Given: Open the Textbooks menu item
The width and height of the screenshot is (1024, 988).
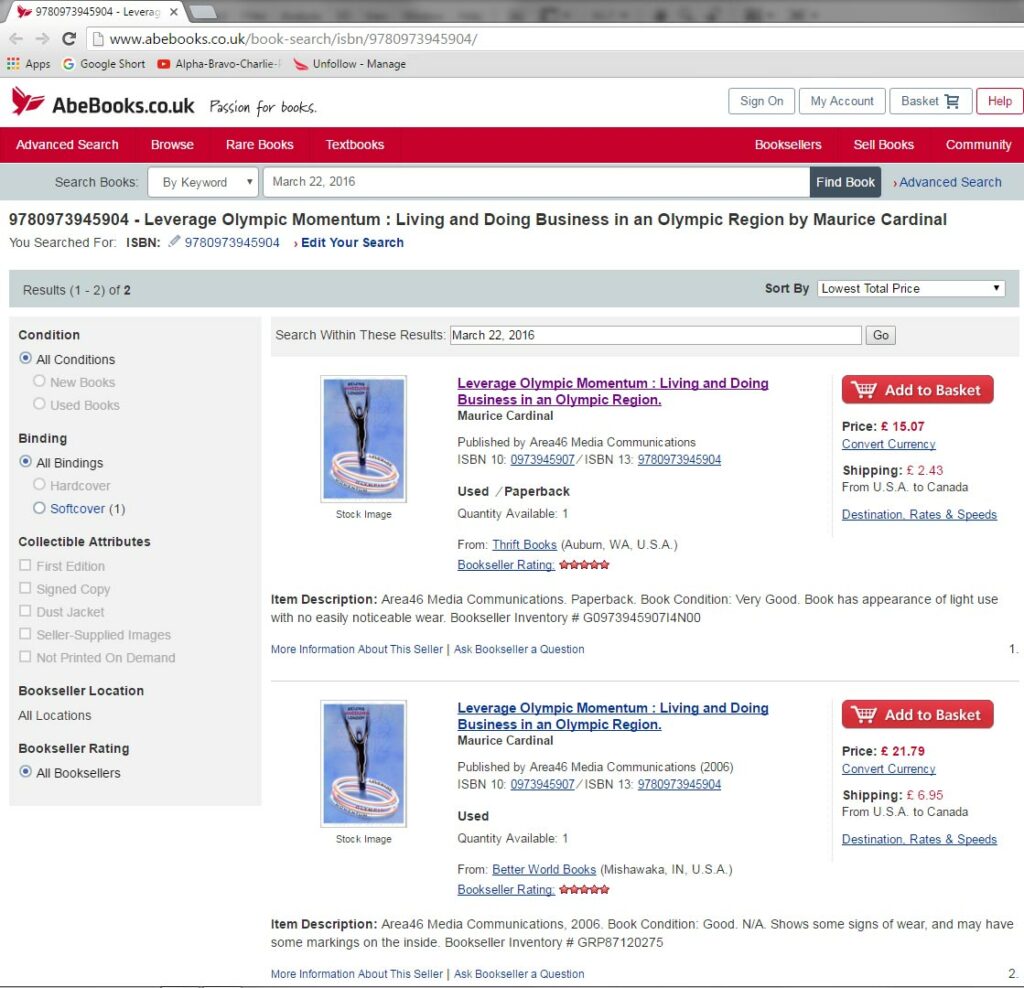Looking at the screenshot, I should click(355, 145).
